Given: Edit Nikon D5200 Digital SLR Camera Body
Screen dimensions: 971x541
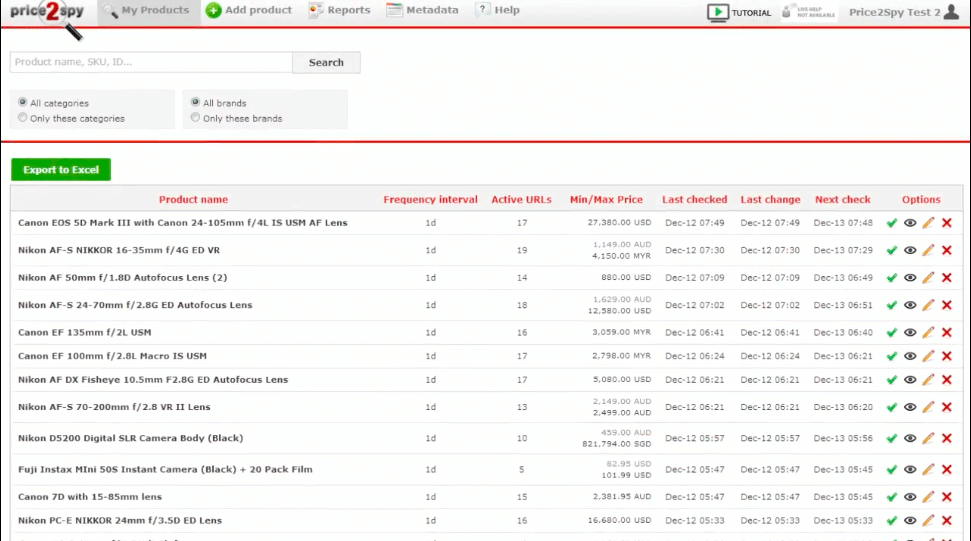Looking at the screenshot, I should [928, 438].
